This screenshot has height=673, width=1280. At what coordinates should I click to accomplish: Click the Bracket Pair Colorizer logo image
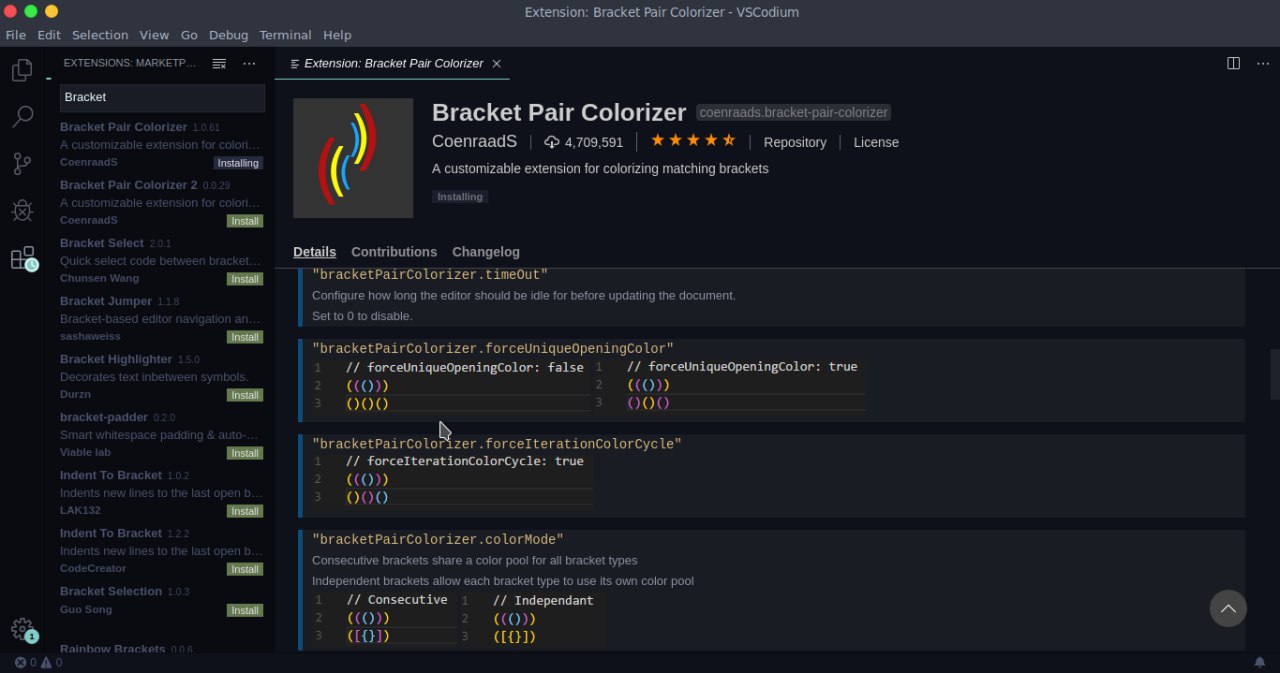(x=353, y=158)
